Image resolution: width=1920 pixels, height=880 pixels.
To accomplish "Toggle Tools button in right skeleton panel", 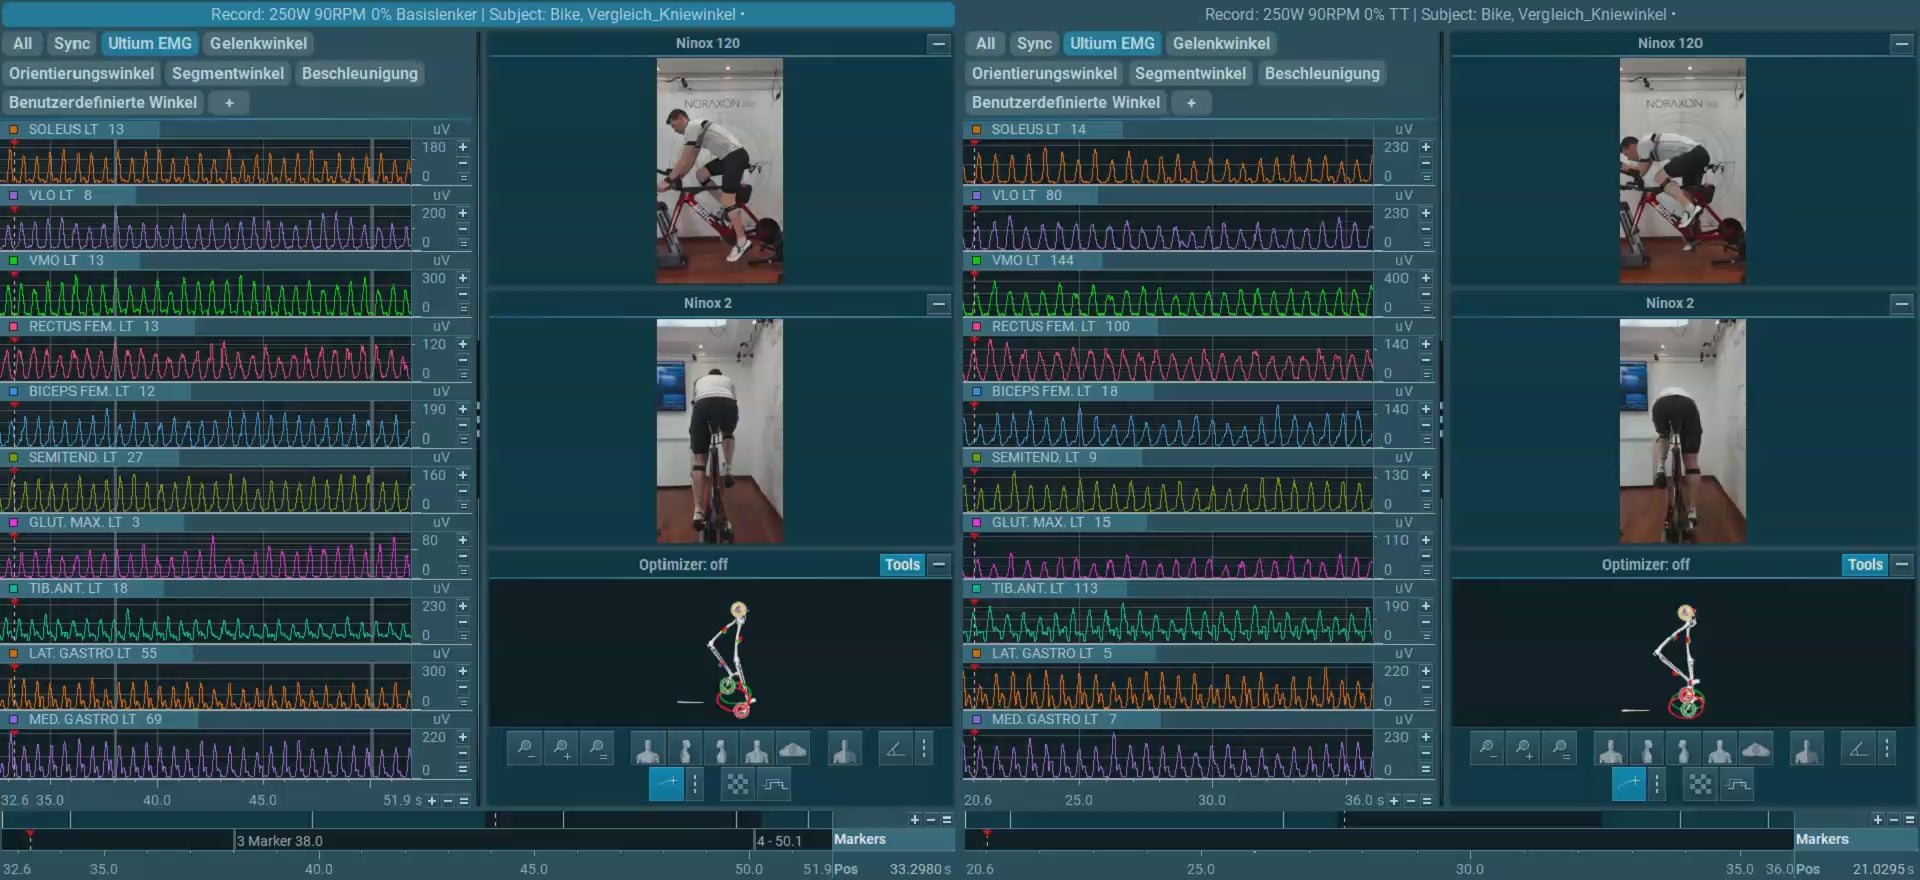I will tap(1864, 565).
